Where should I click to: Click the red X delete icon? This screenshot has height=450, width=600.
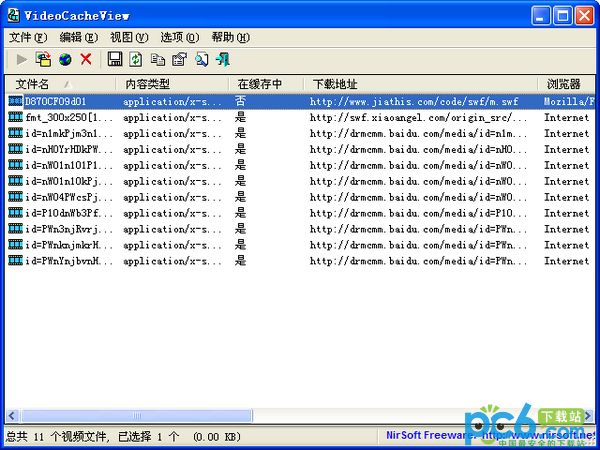[86, 59]
